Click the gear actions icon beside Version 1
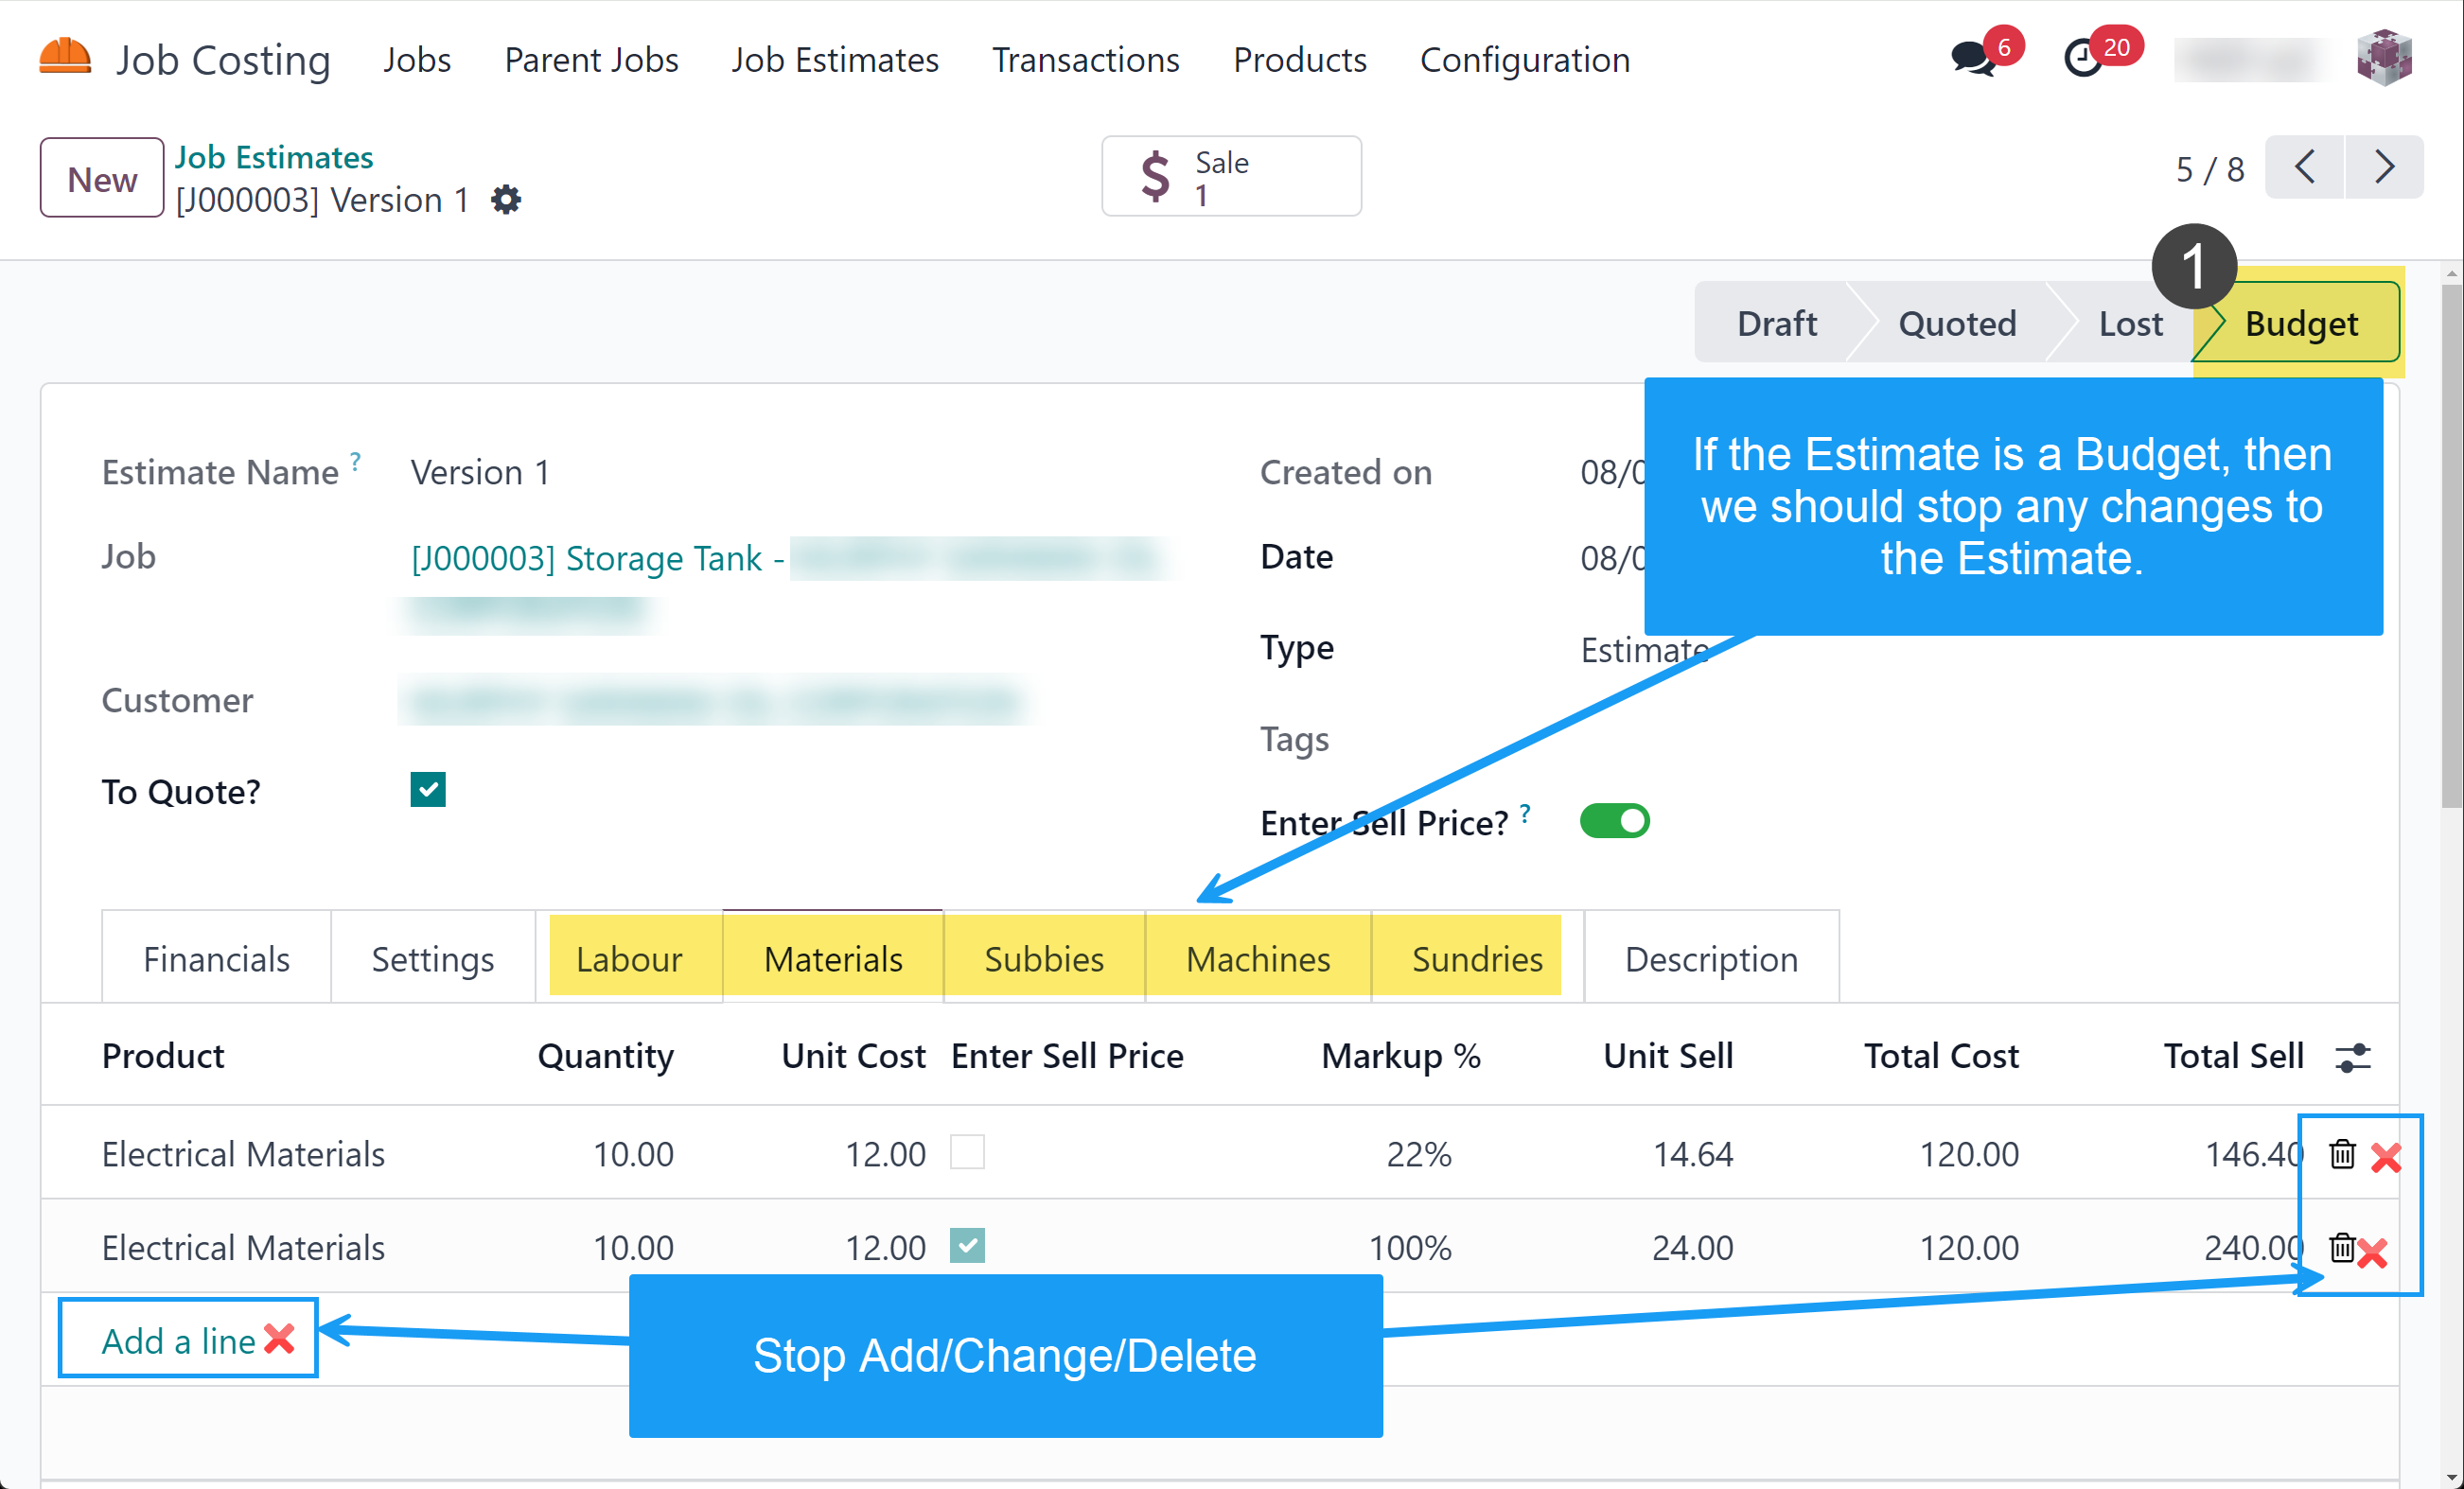 (x=506, y=200)
